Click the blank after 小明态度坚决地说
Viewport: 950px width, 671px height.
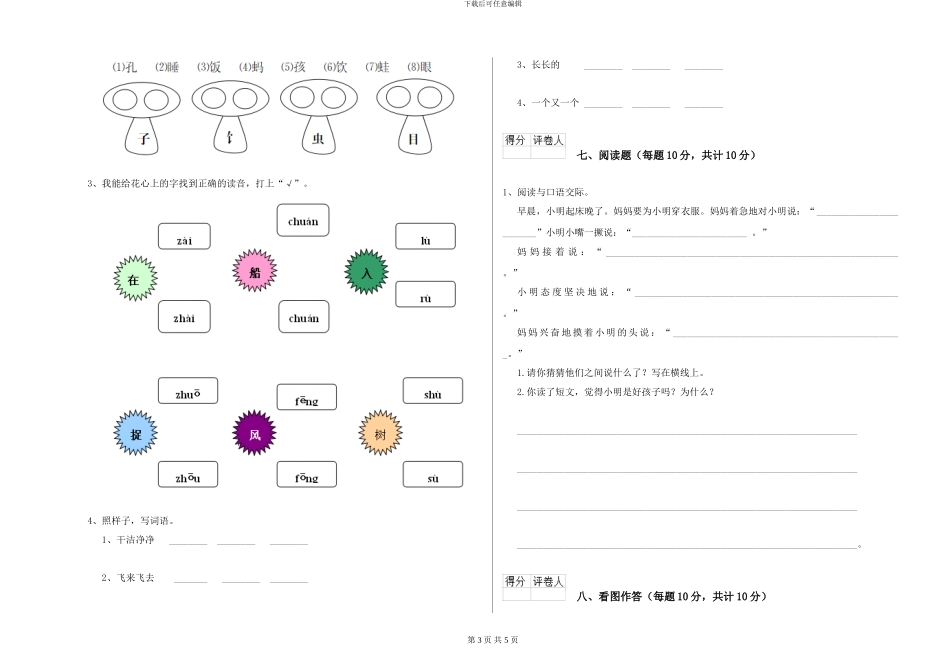pyautogui.click(x=766, y=293)
